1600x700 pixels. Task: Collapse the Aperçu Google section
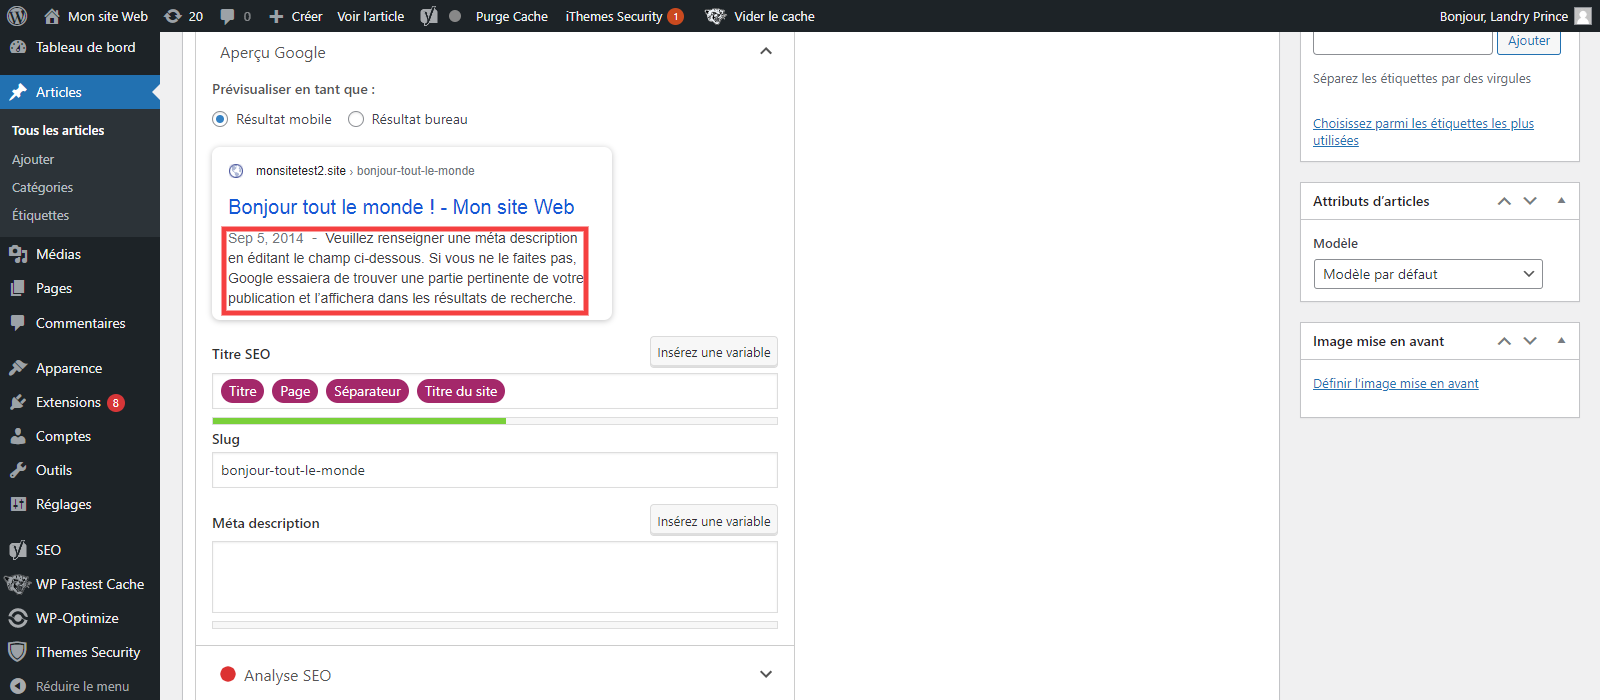point(766,52)
